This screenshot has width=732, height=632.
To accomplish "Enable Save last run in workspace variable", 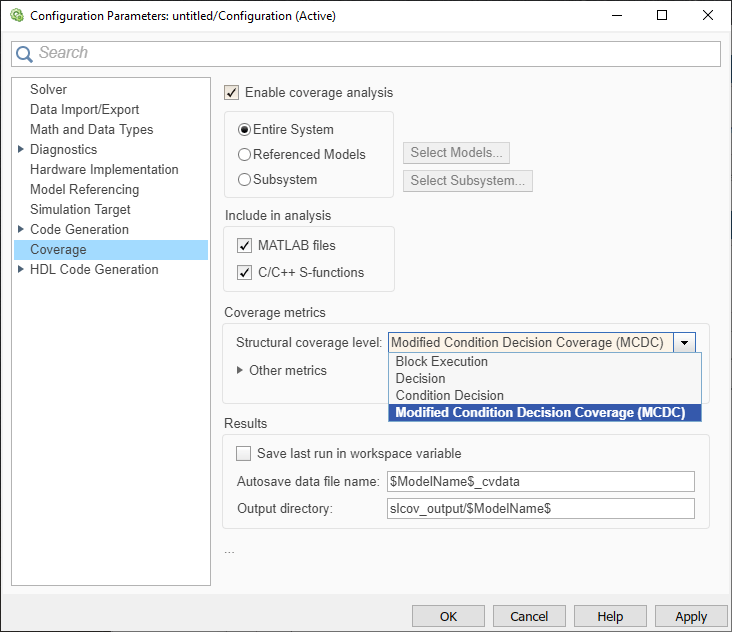I will tap(244, 453).
